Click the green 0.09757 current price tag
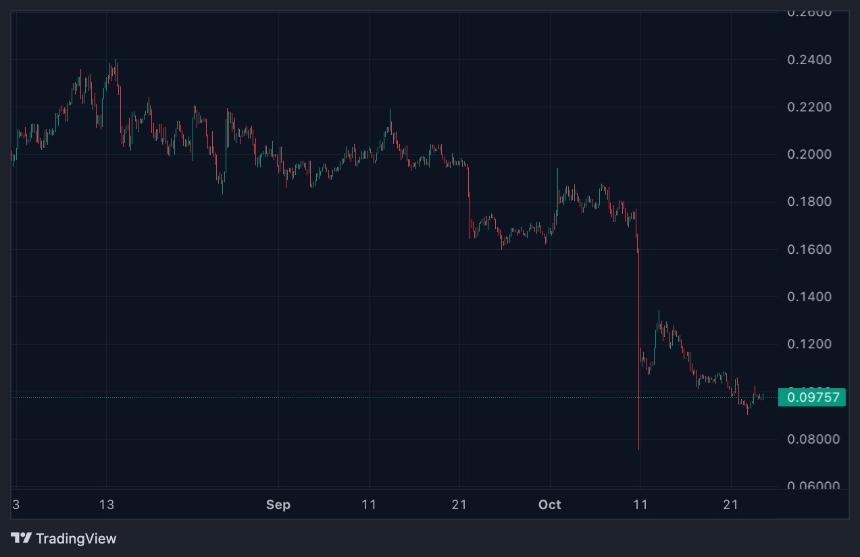 pyautogui.click(x=811, y=397)
